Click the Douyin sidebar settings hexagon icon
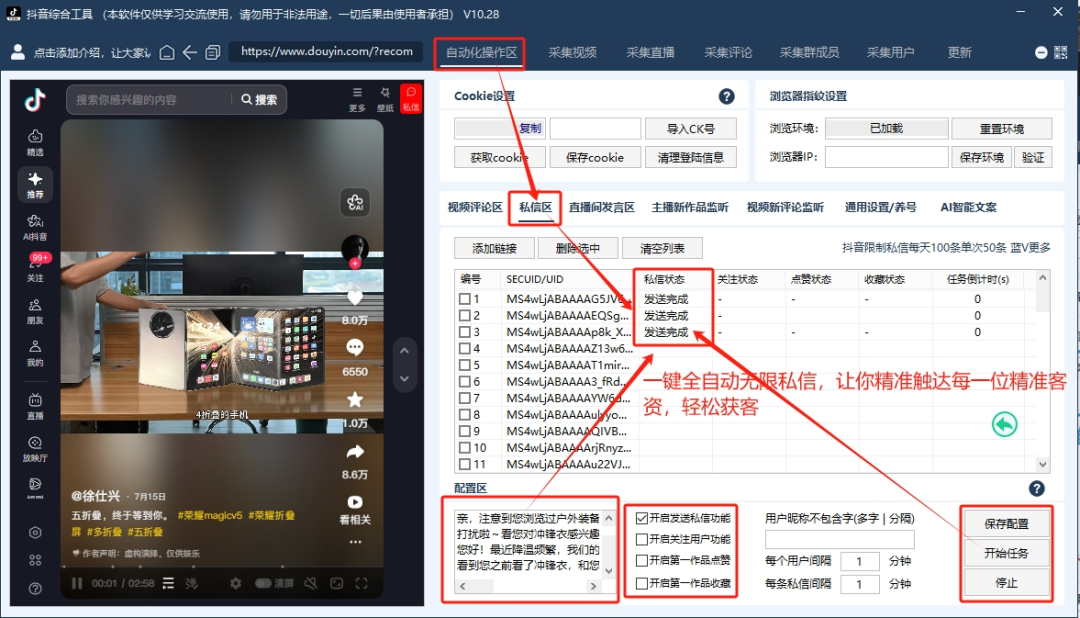The height and width of the screenshot is (618, 1080). click(35, 533)
